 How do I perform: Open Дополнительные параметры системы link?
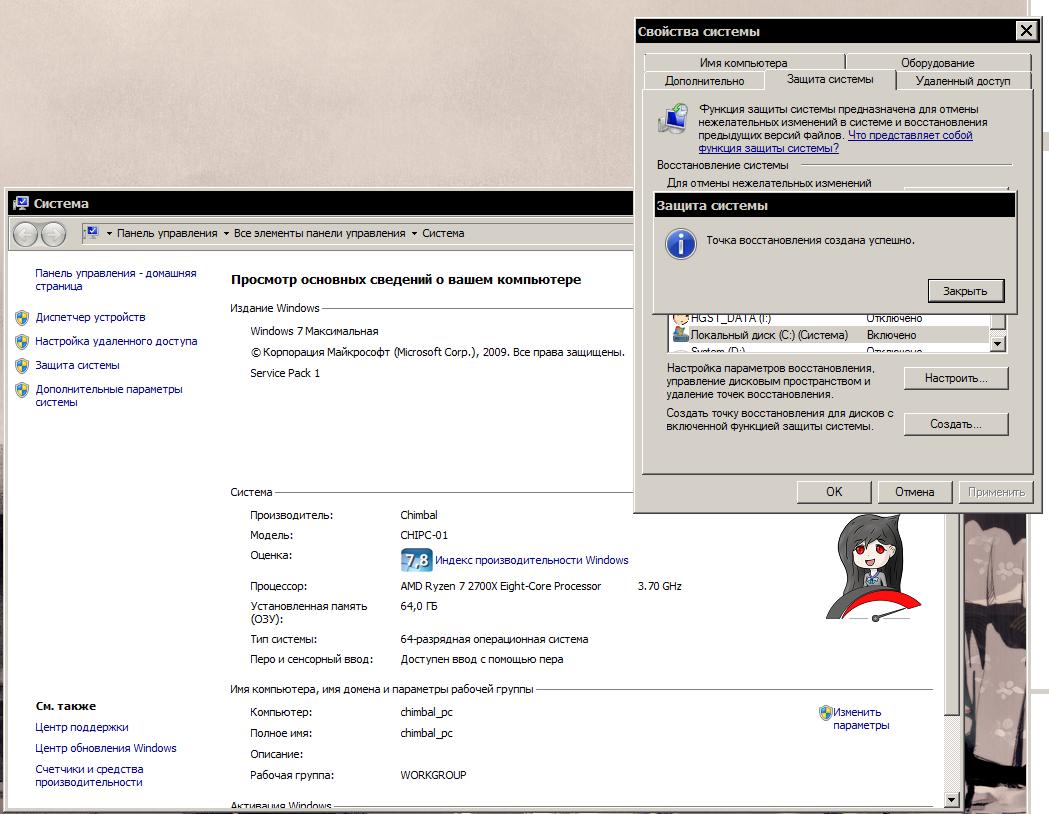coord(108,395)
